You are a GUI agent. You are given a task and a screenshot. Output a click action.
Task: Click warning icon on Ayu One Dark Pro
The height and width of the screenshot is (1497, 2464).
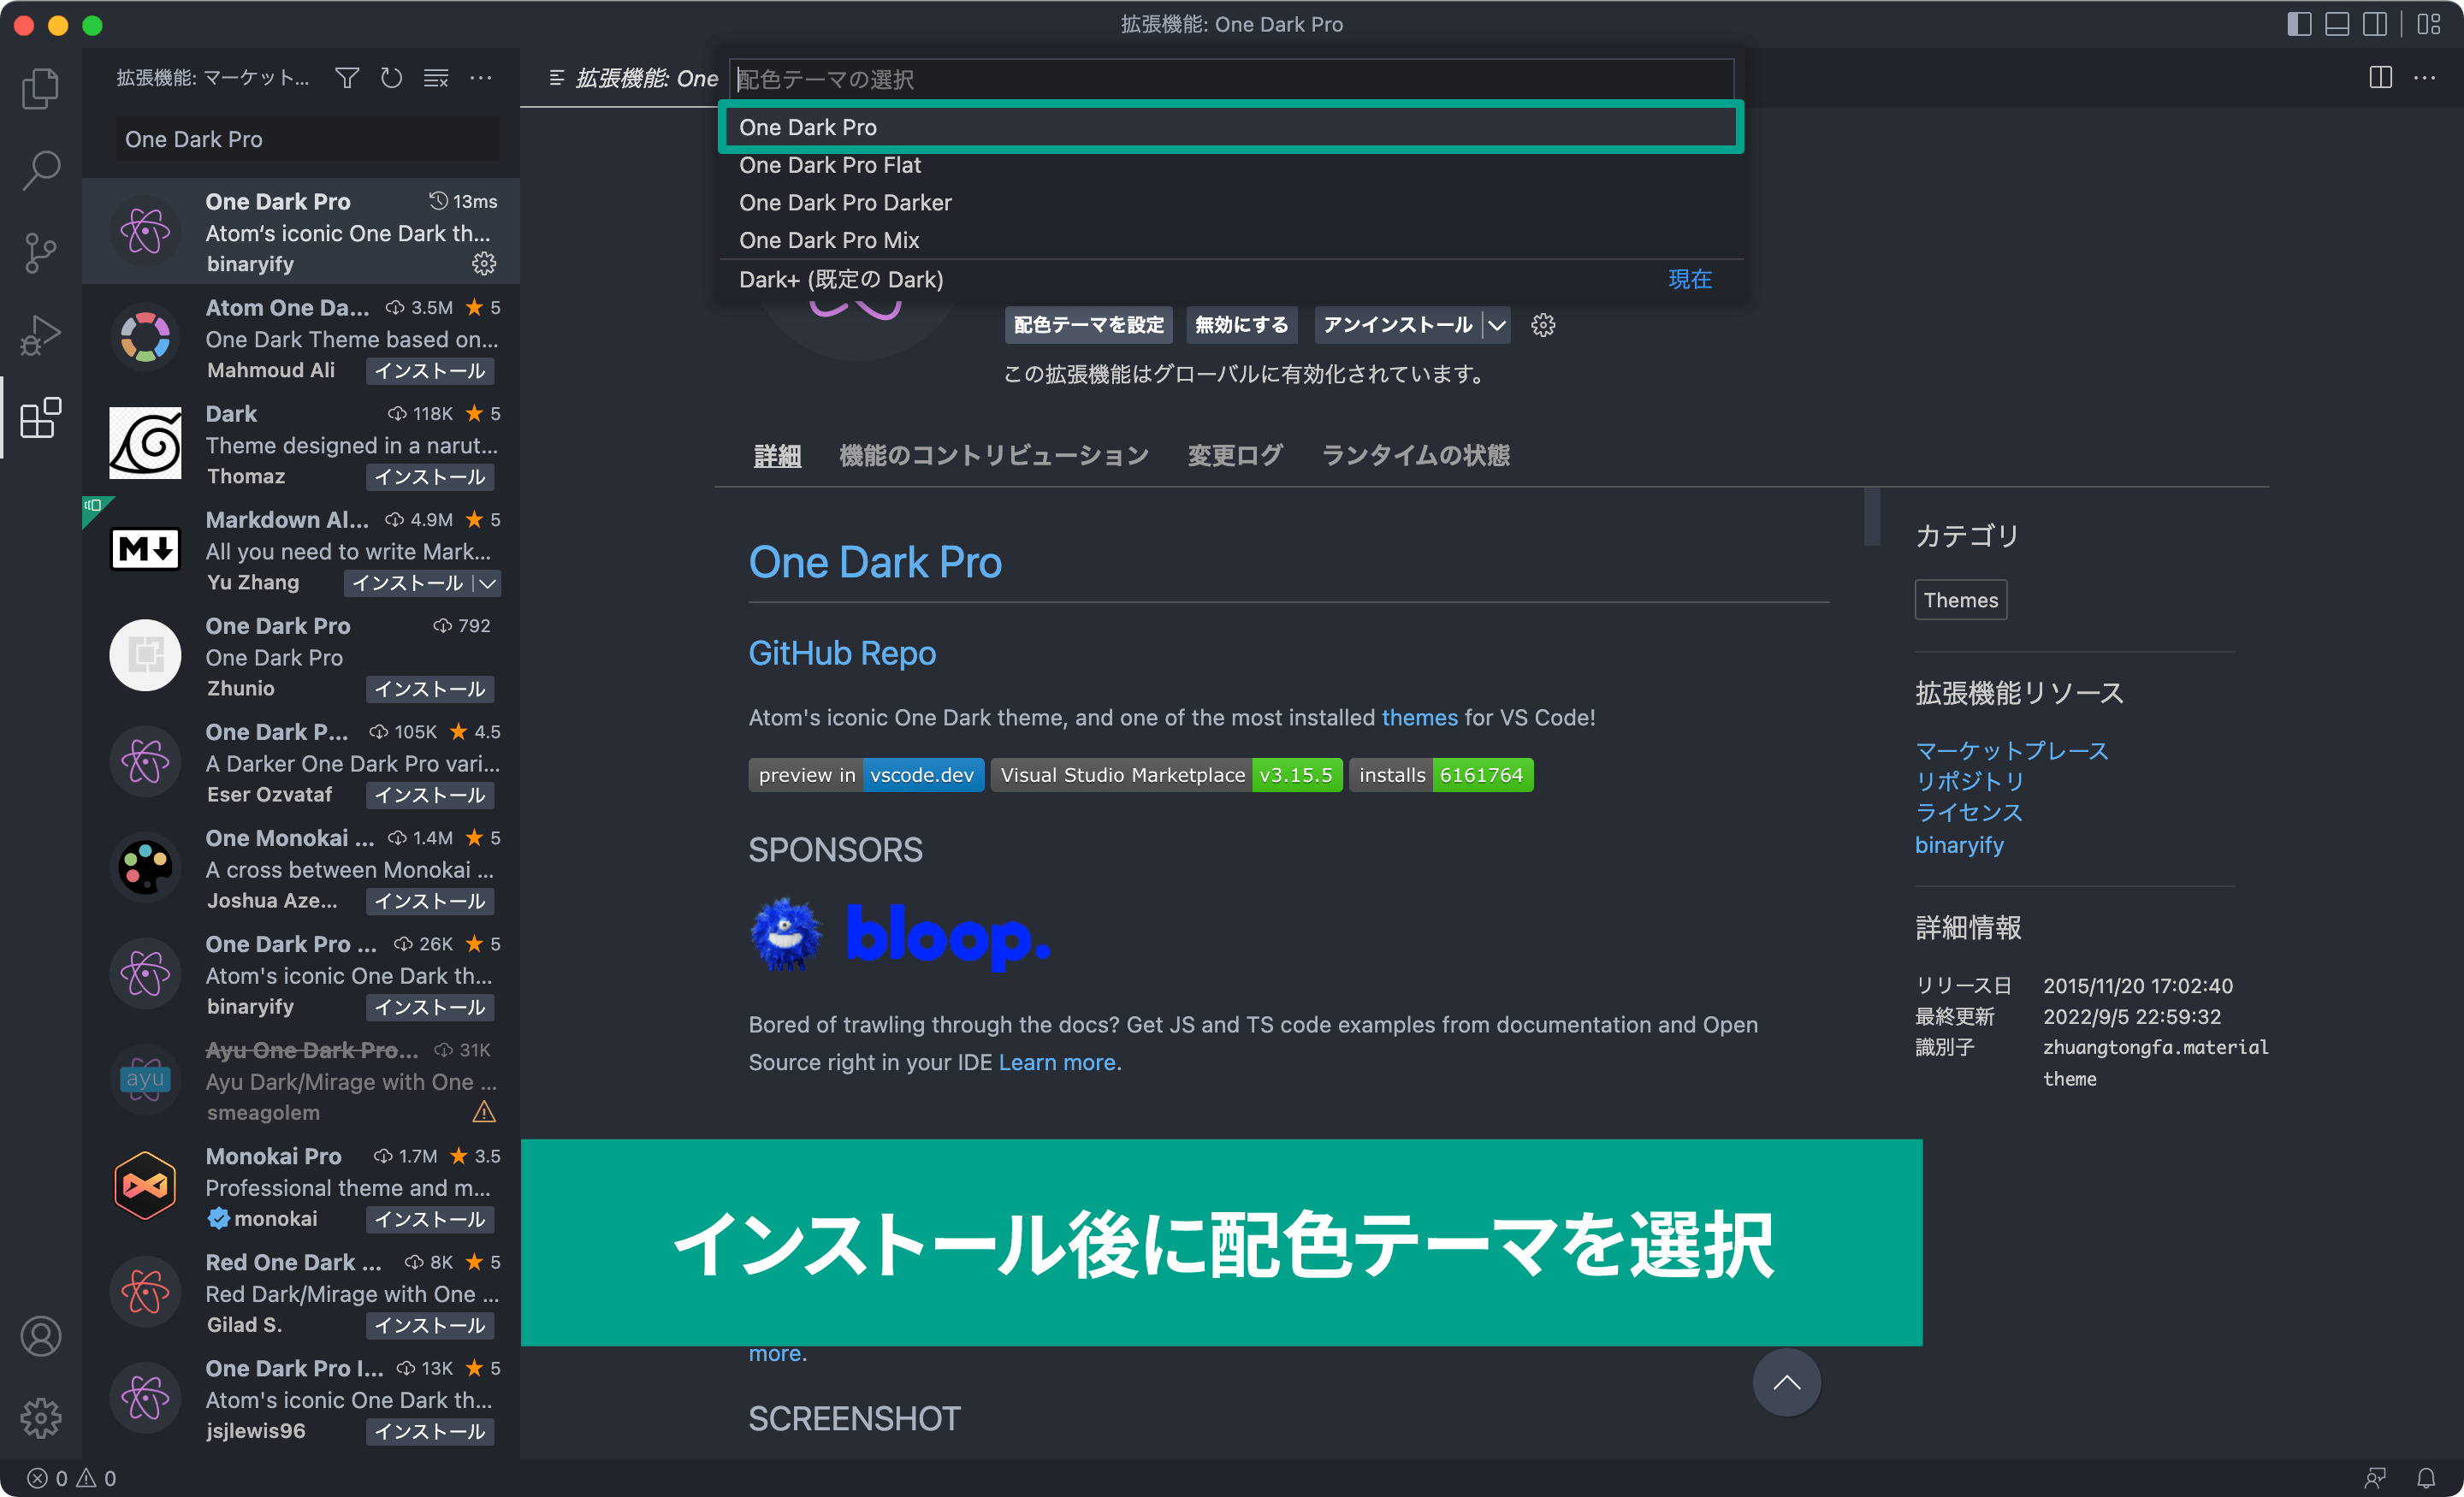coord(484,1112)
